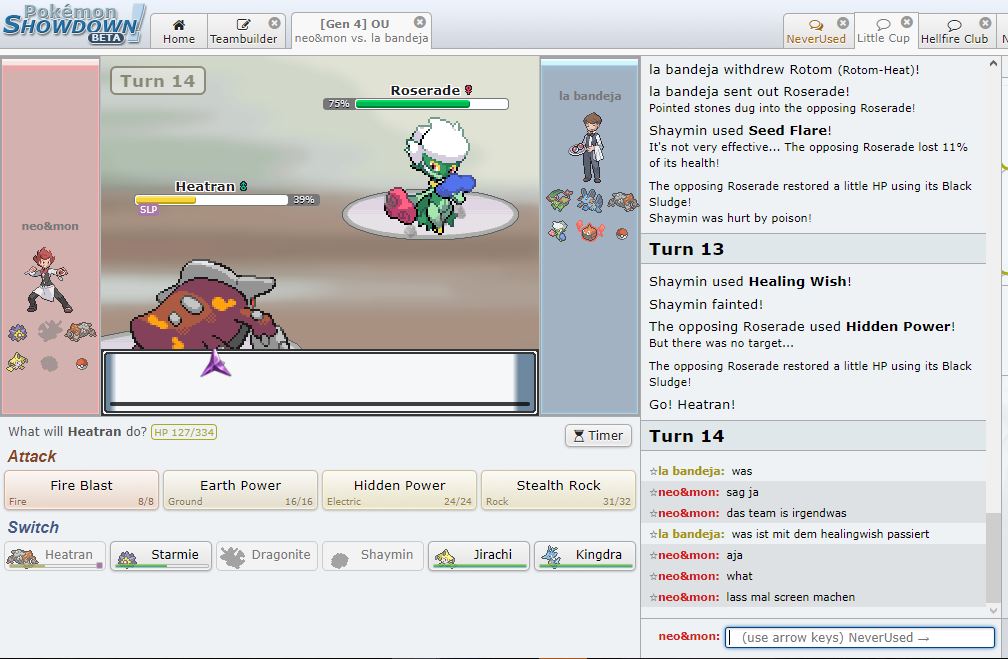Click the Pokémon Showdown logo
1008x659 pixels.
pyautogui.click(x=74, y=24)
